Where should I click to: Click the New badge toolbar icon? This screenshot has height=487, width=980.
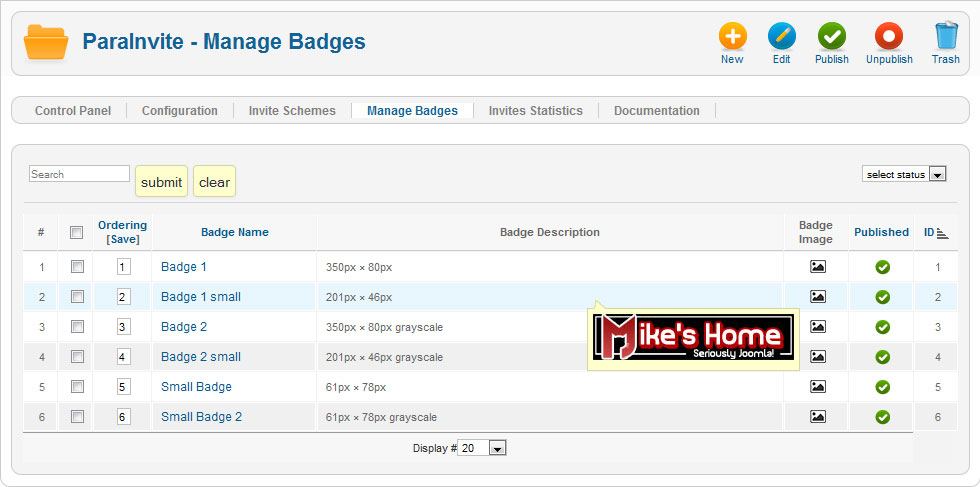[x=732, y=36]
